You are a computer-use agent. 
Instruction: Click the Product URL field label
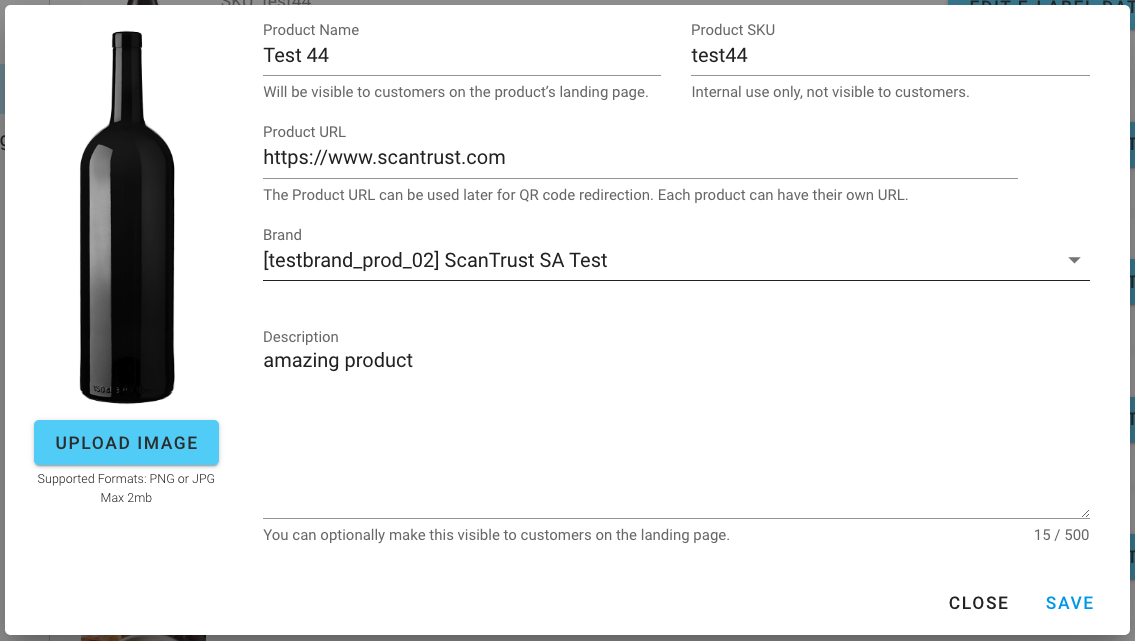pyautogui.click(x=304, y=132)
